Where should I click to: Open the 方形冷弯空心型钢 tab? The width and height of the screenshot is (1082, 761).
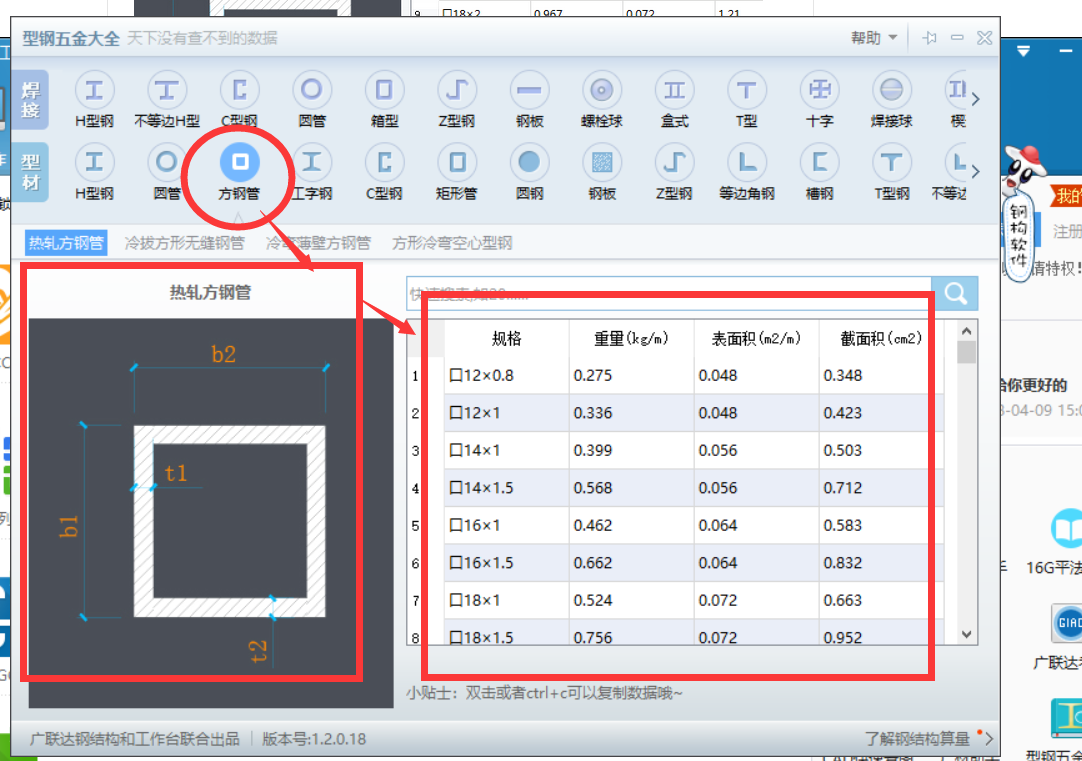[452, 243]
